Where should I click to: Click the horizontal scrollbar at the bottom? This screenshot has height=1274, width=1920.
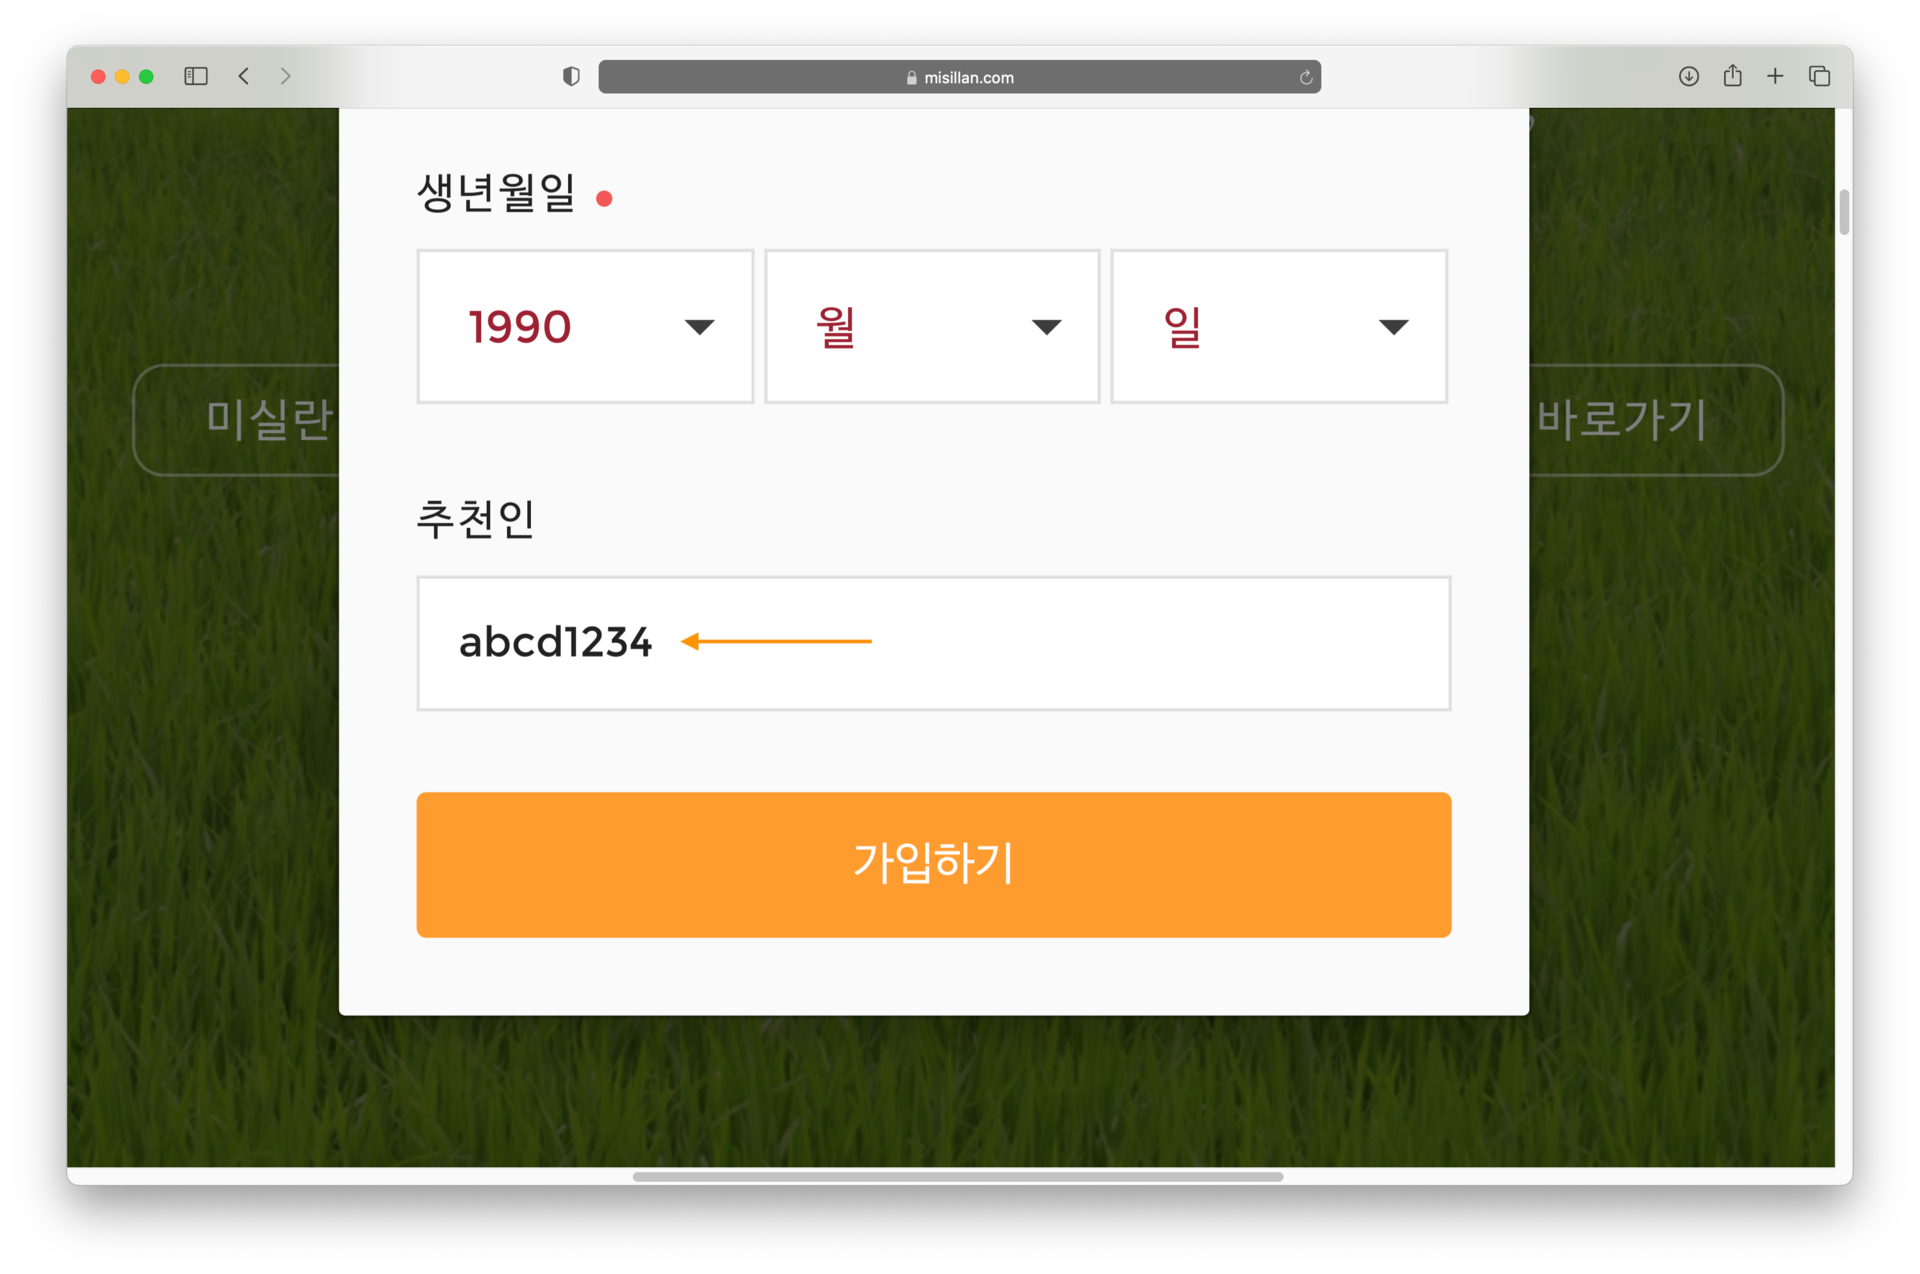(958, 1176)
